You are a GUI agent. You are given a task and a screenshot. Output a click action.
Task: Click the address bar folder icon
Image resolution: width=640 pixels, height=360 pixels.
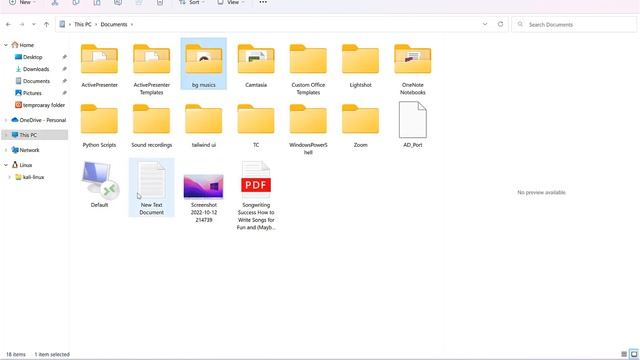coord(62,24)
